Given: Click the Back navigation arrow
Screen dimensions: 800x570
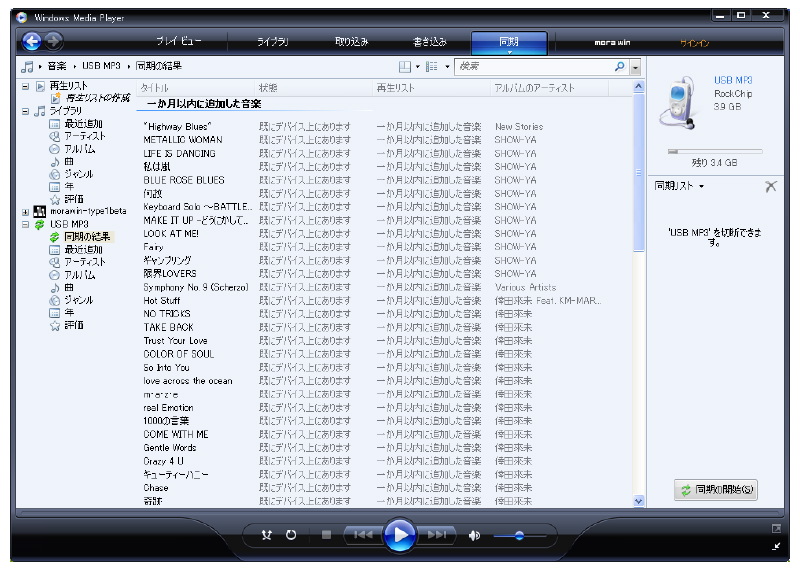Looking at the screenshot, I should click(32, 41).
